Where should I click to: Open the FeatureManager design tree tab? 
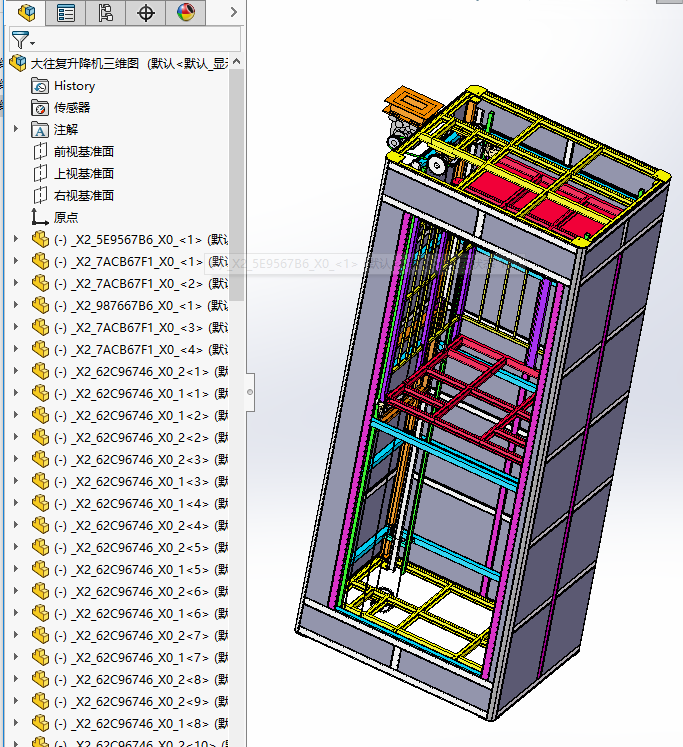(27, 13)
